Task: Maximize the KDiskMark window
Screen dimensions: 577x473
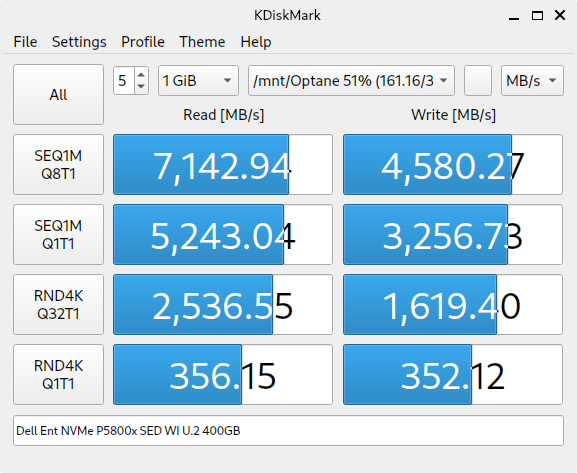Action: pos(537,15)
